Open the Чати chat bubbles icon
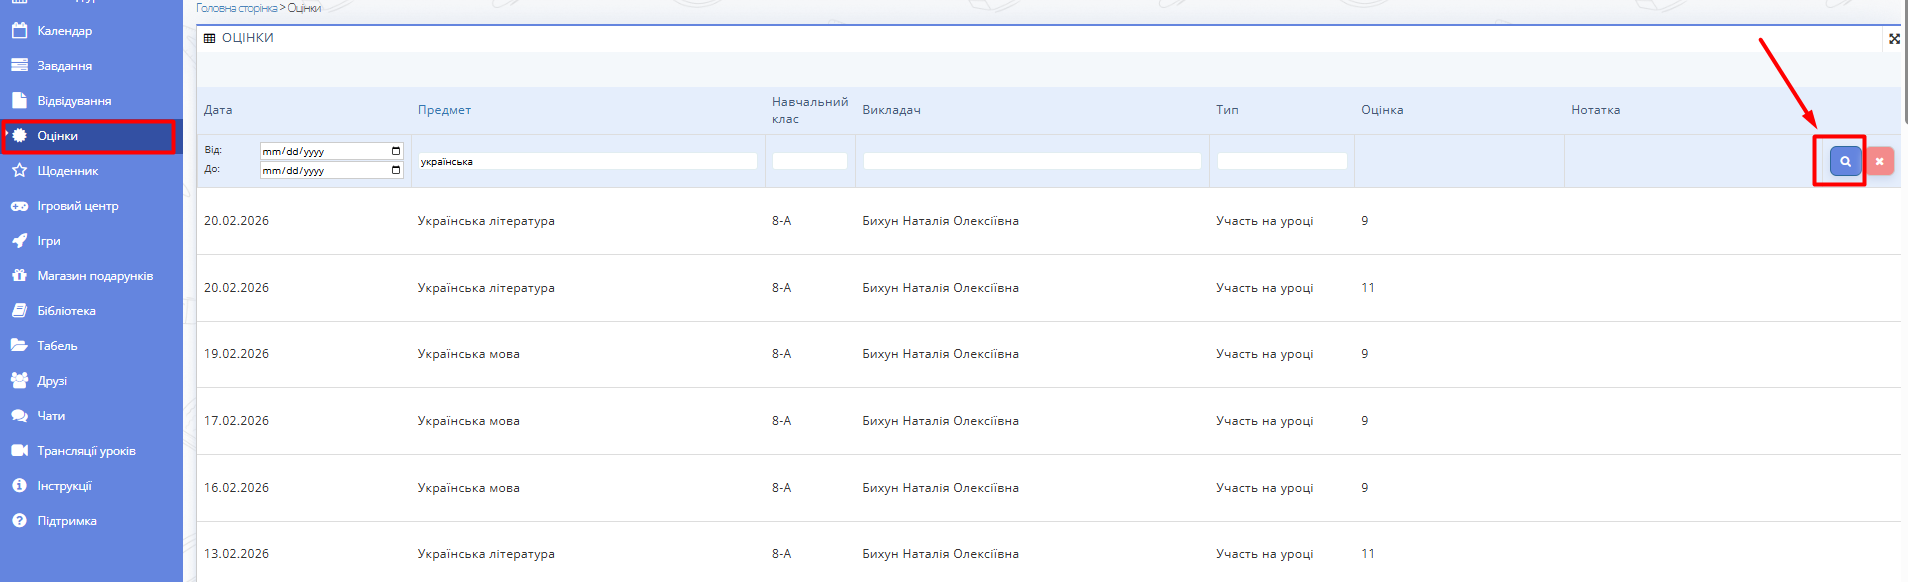Screen dimensions: 1908x582 [19, 416]
